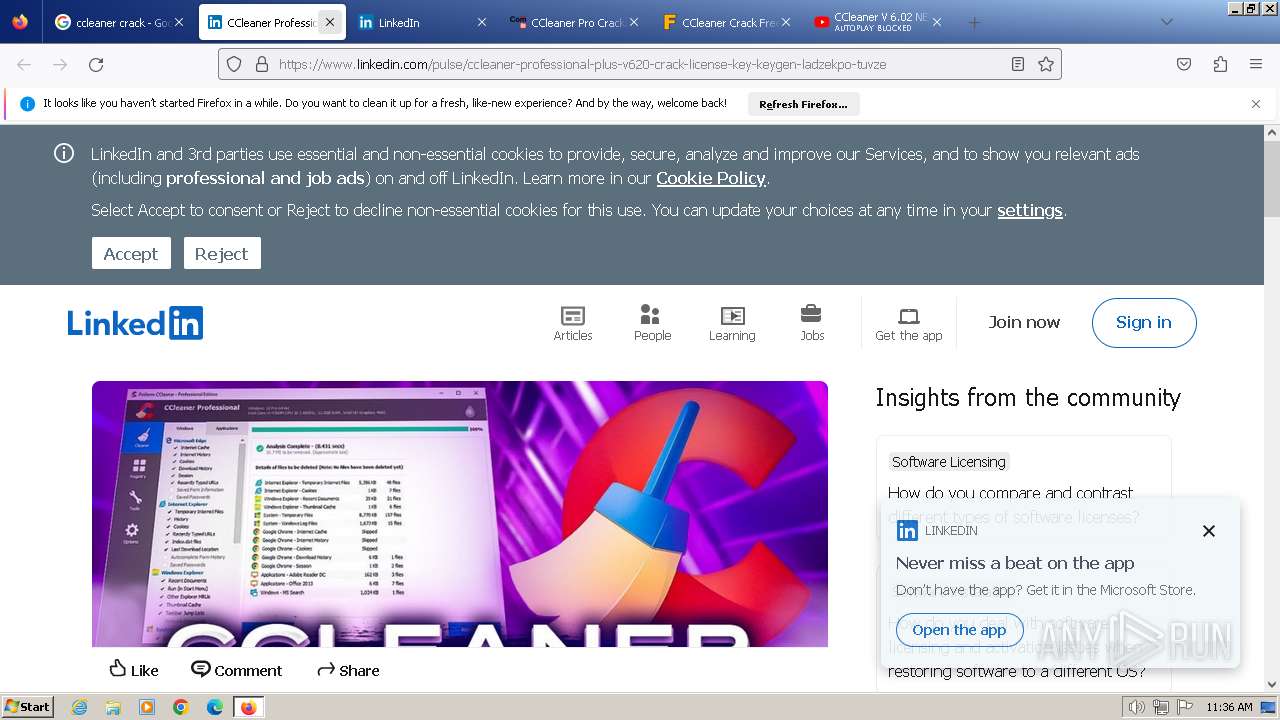Screen dimensions: 1280x720
Task: Click the scrollbar down arrow
Action: pos(1272,685)
